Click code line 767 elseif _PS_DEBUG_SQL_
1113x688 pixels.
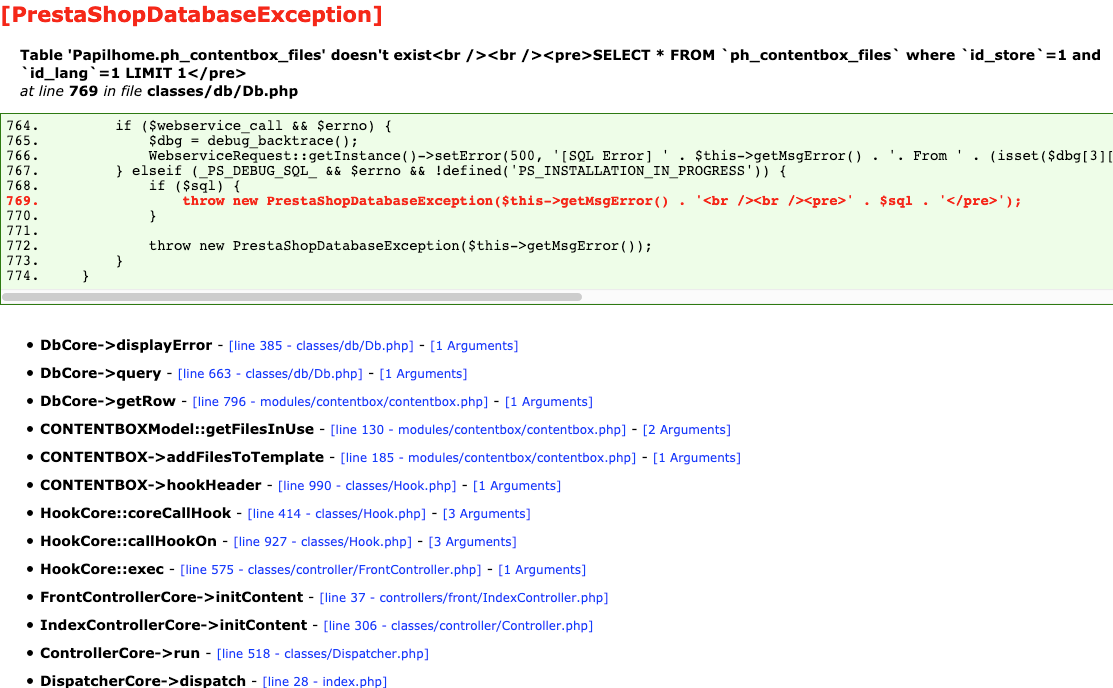point(451,170)
